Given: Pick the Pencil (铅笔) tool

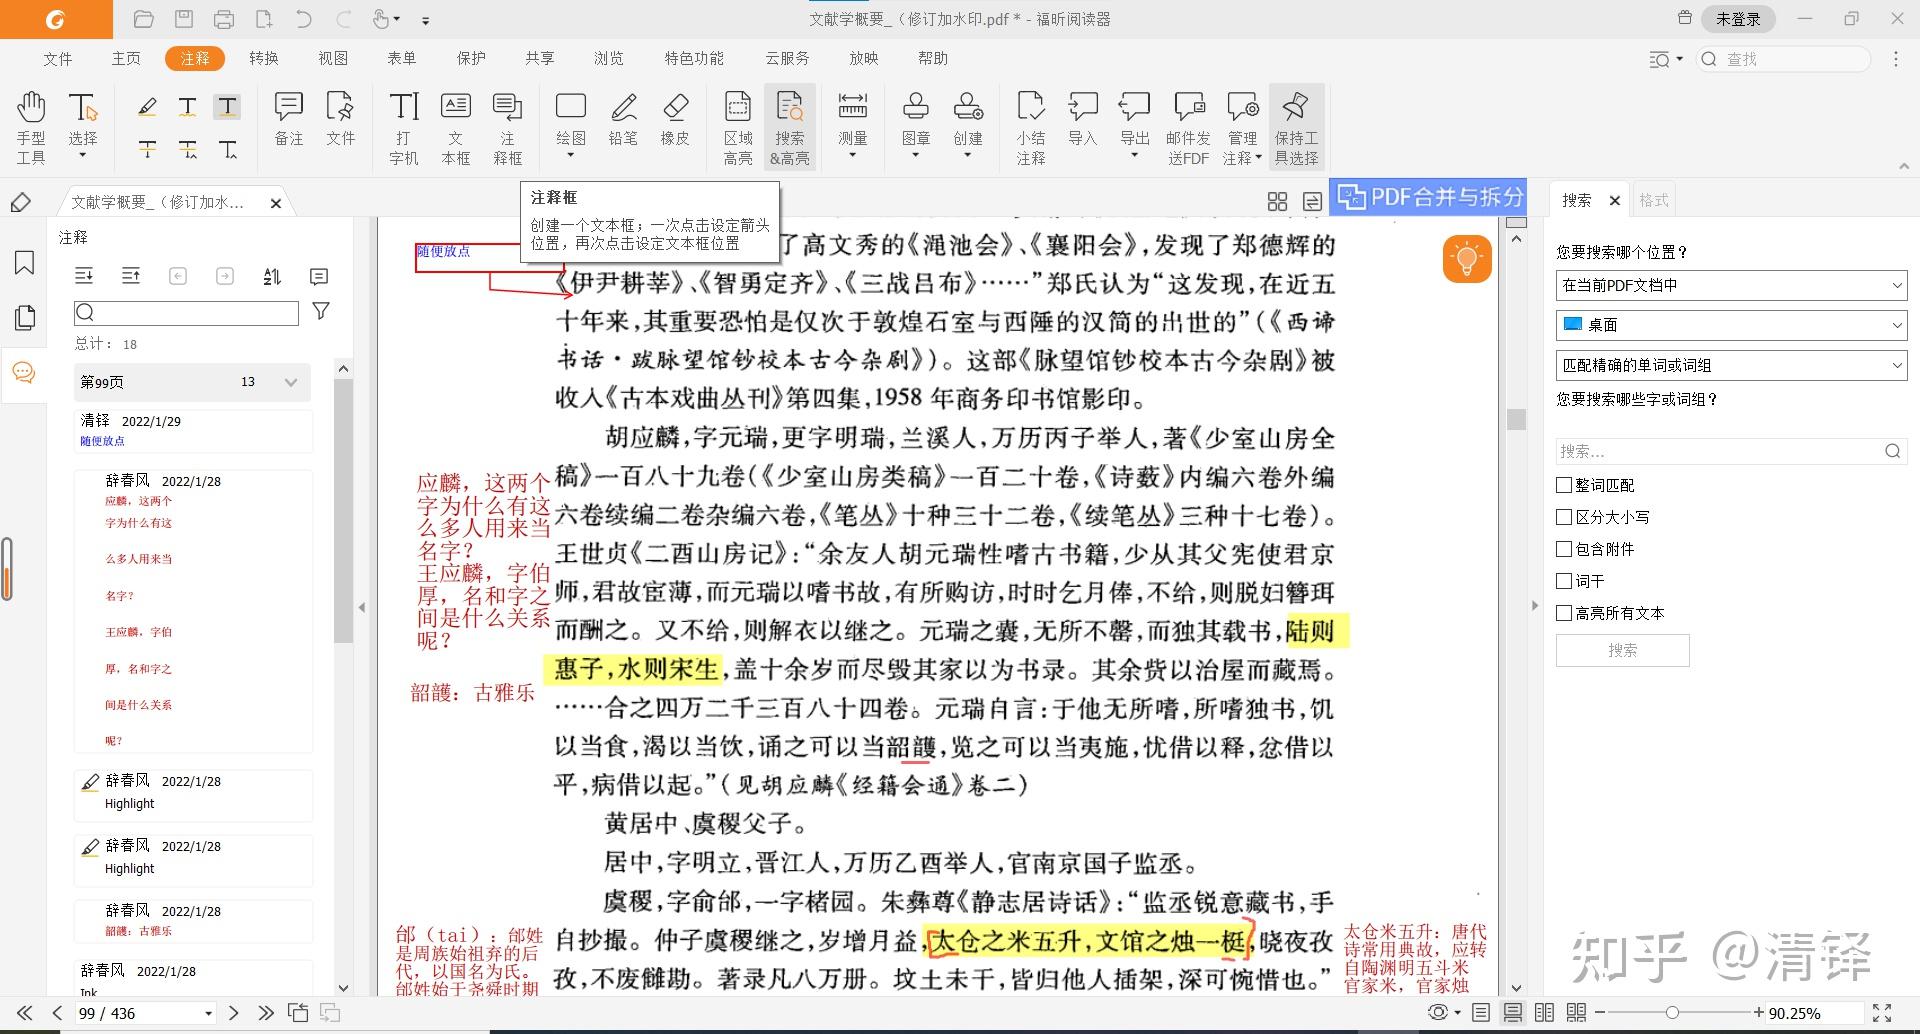Looking at the screenshot, I should pos(623,118).
